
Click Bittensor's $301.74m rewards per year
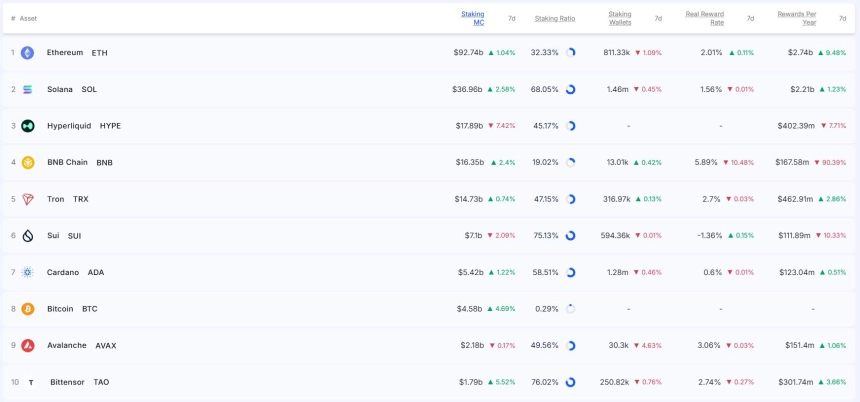point(796,382)
